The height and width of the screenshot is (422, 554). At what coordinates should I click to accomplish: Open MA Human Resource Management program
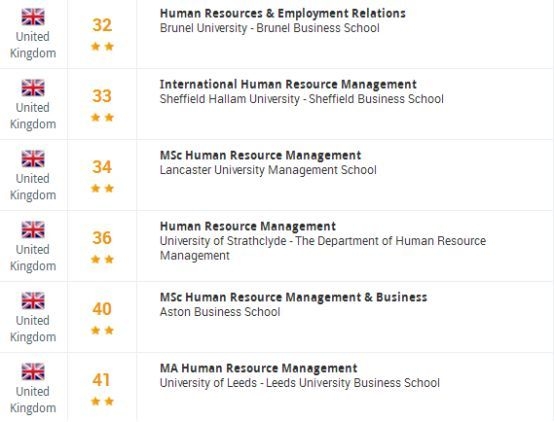pos(259,368)
